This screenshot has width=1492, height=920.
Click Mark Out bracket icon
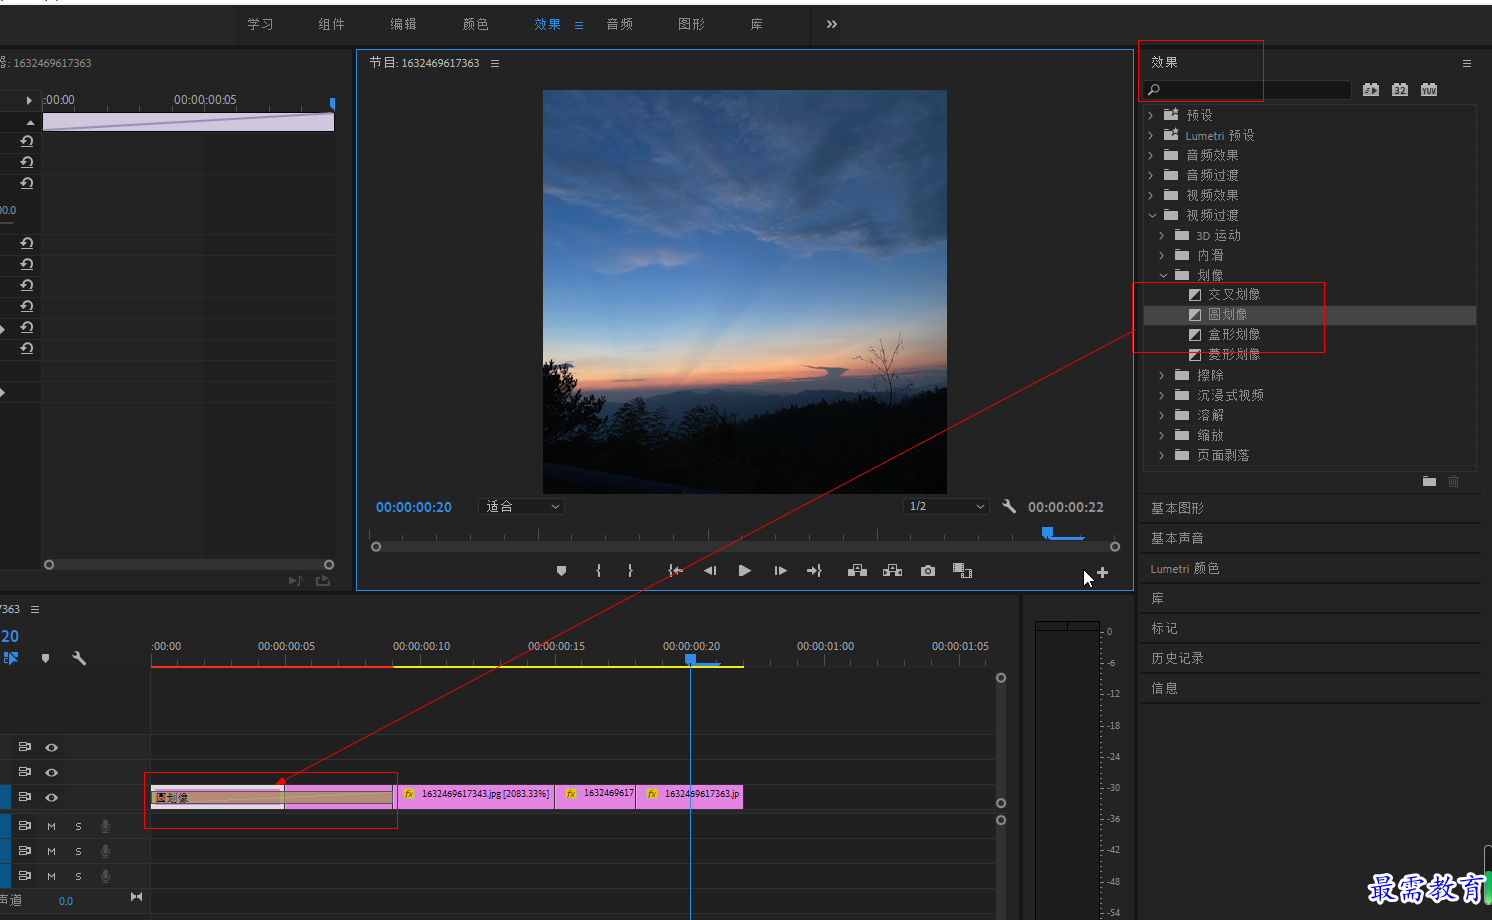(x=630, y=571)
